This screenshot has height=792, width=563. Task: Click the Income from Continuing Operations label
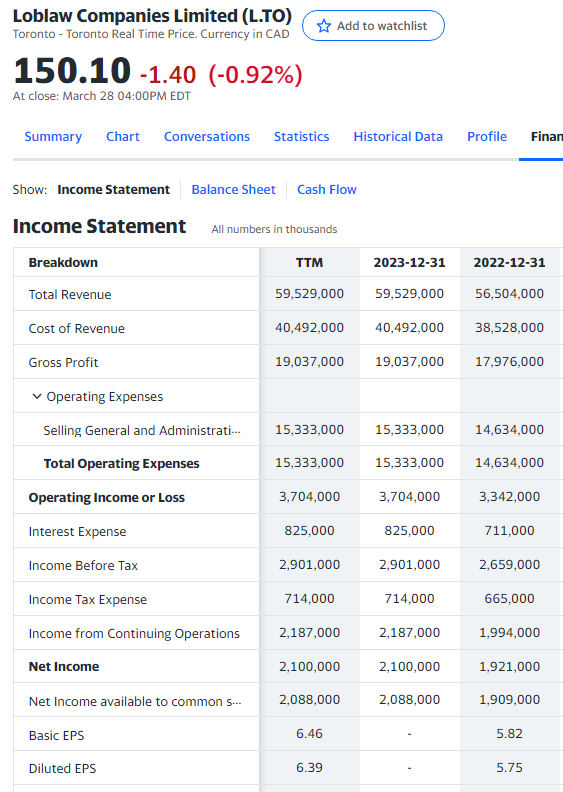click(x=134, y=633)
